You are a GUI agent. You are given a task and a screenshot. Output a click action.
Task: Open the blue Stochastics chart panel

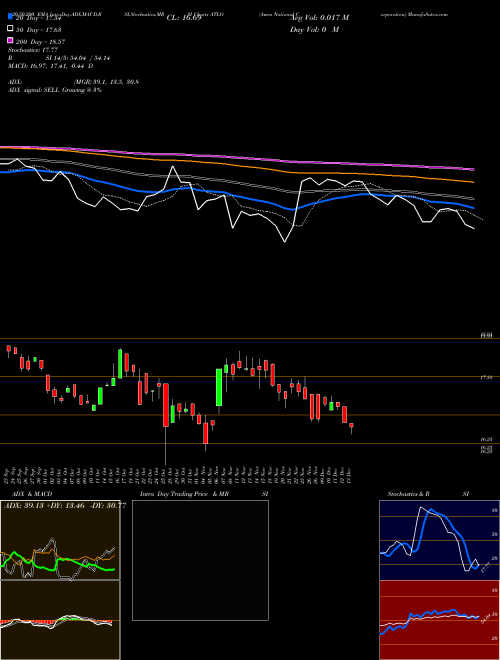pyautogui.click(x=439, y=540)
